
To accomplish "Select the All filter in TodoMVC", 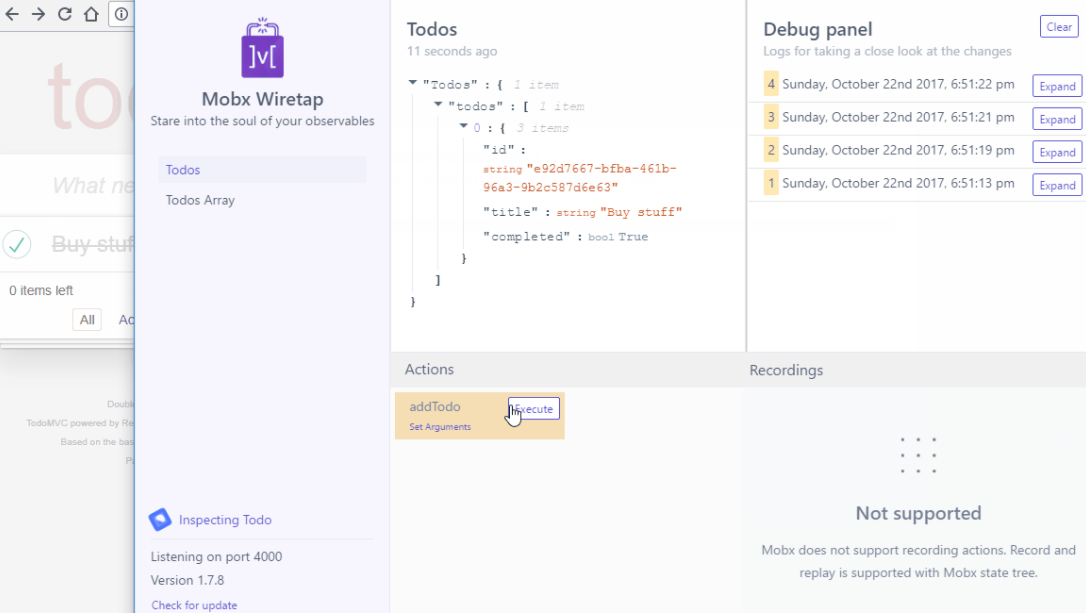I will pyautogui.click(x=86, y=319).
